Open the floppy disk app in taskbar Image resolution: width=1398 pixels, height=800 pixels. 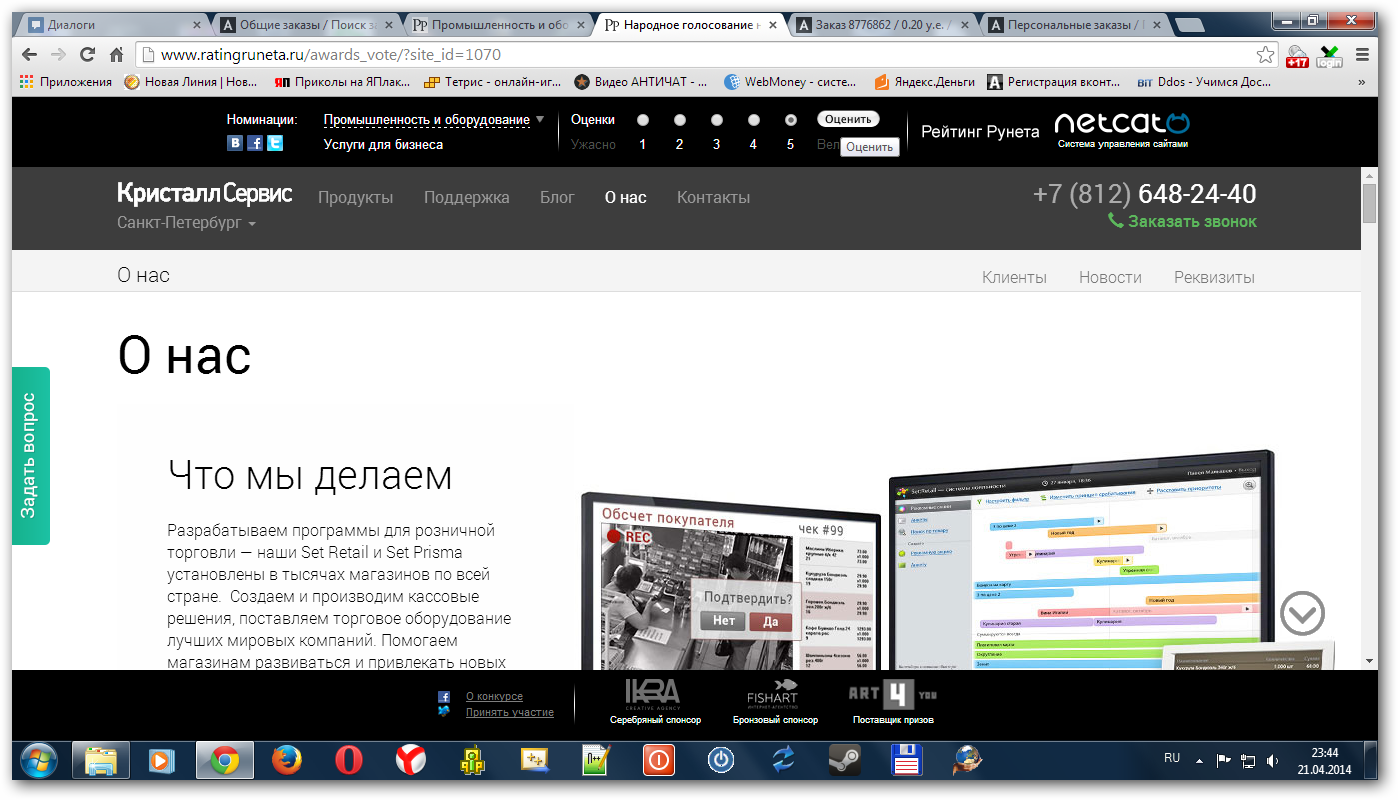tap(905, 761)
